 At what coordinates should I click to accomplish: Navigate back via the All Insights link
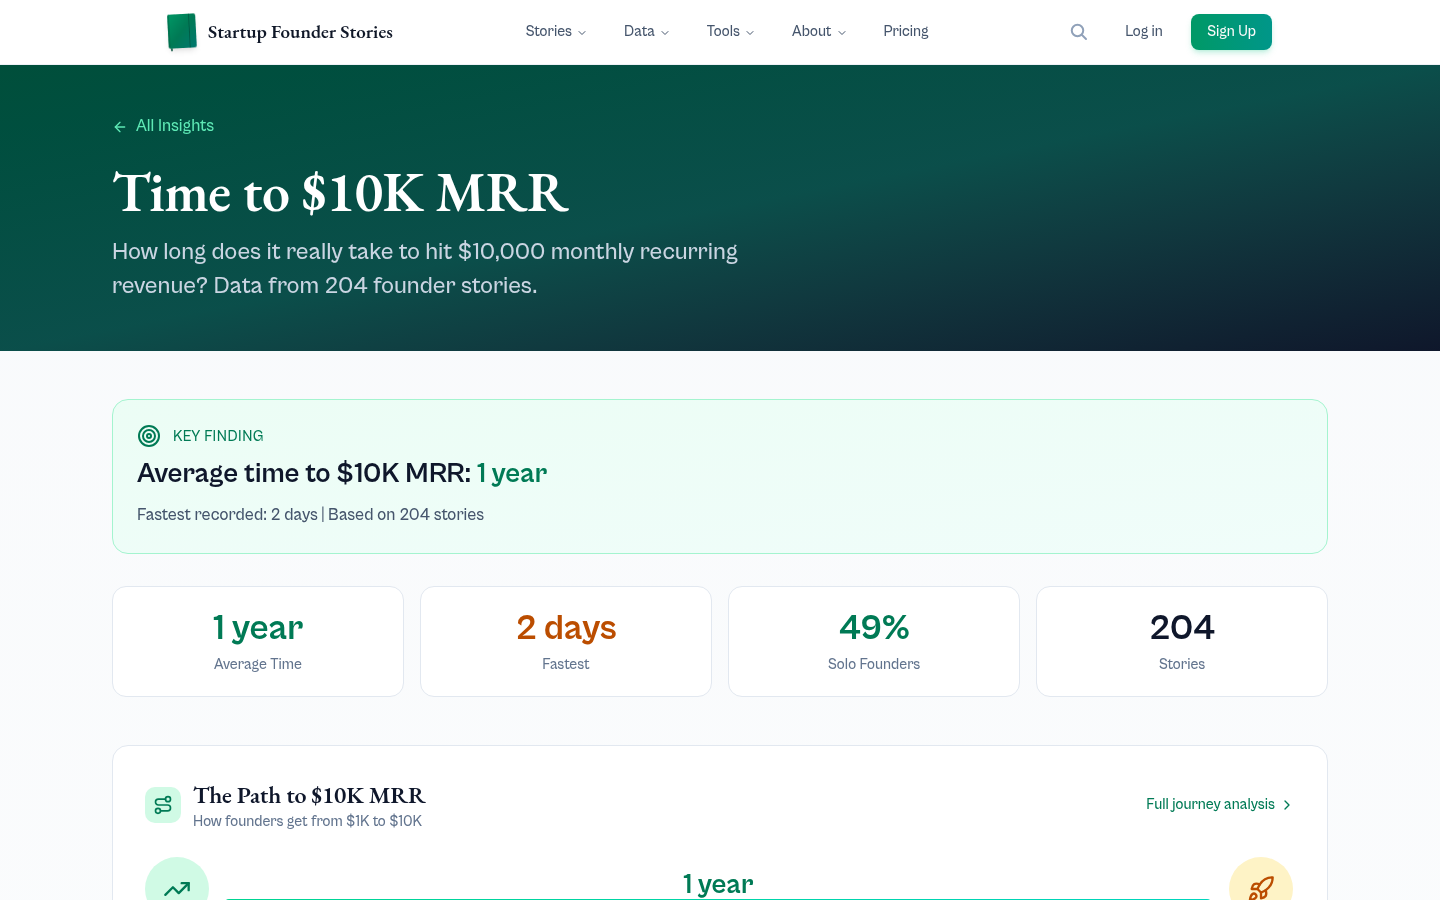175,126
